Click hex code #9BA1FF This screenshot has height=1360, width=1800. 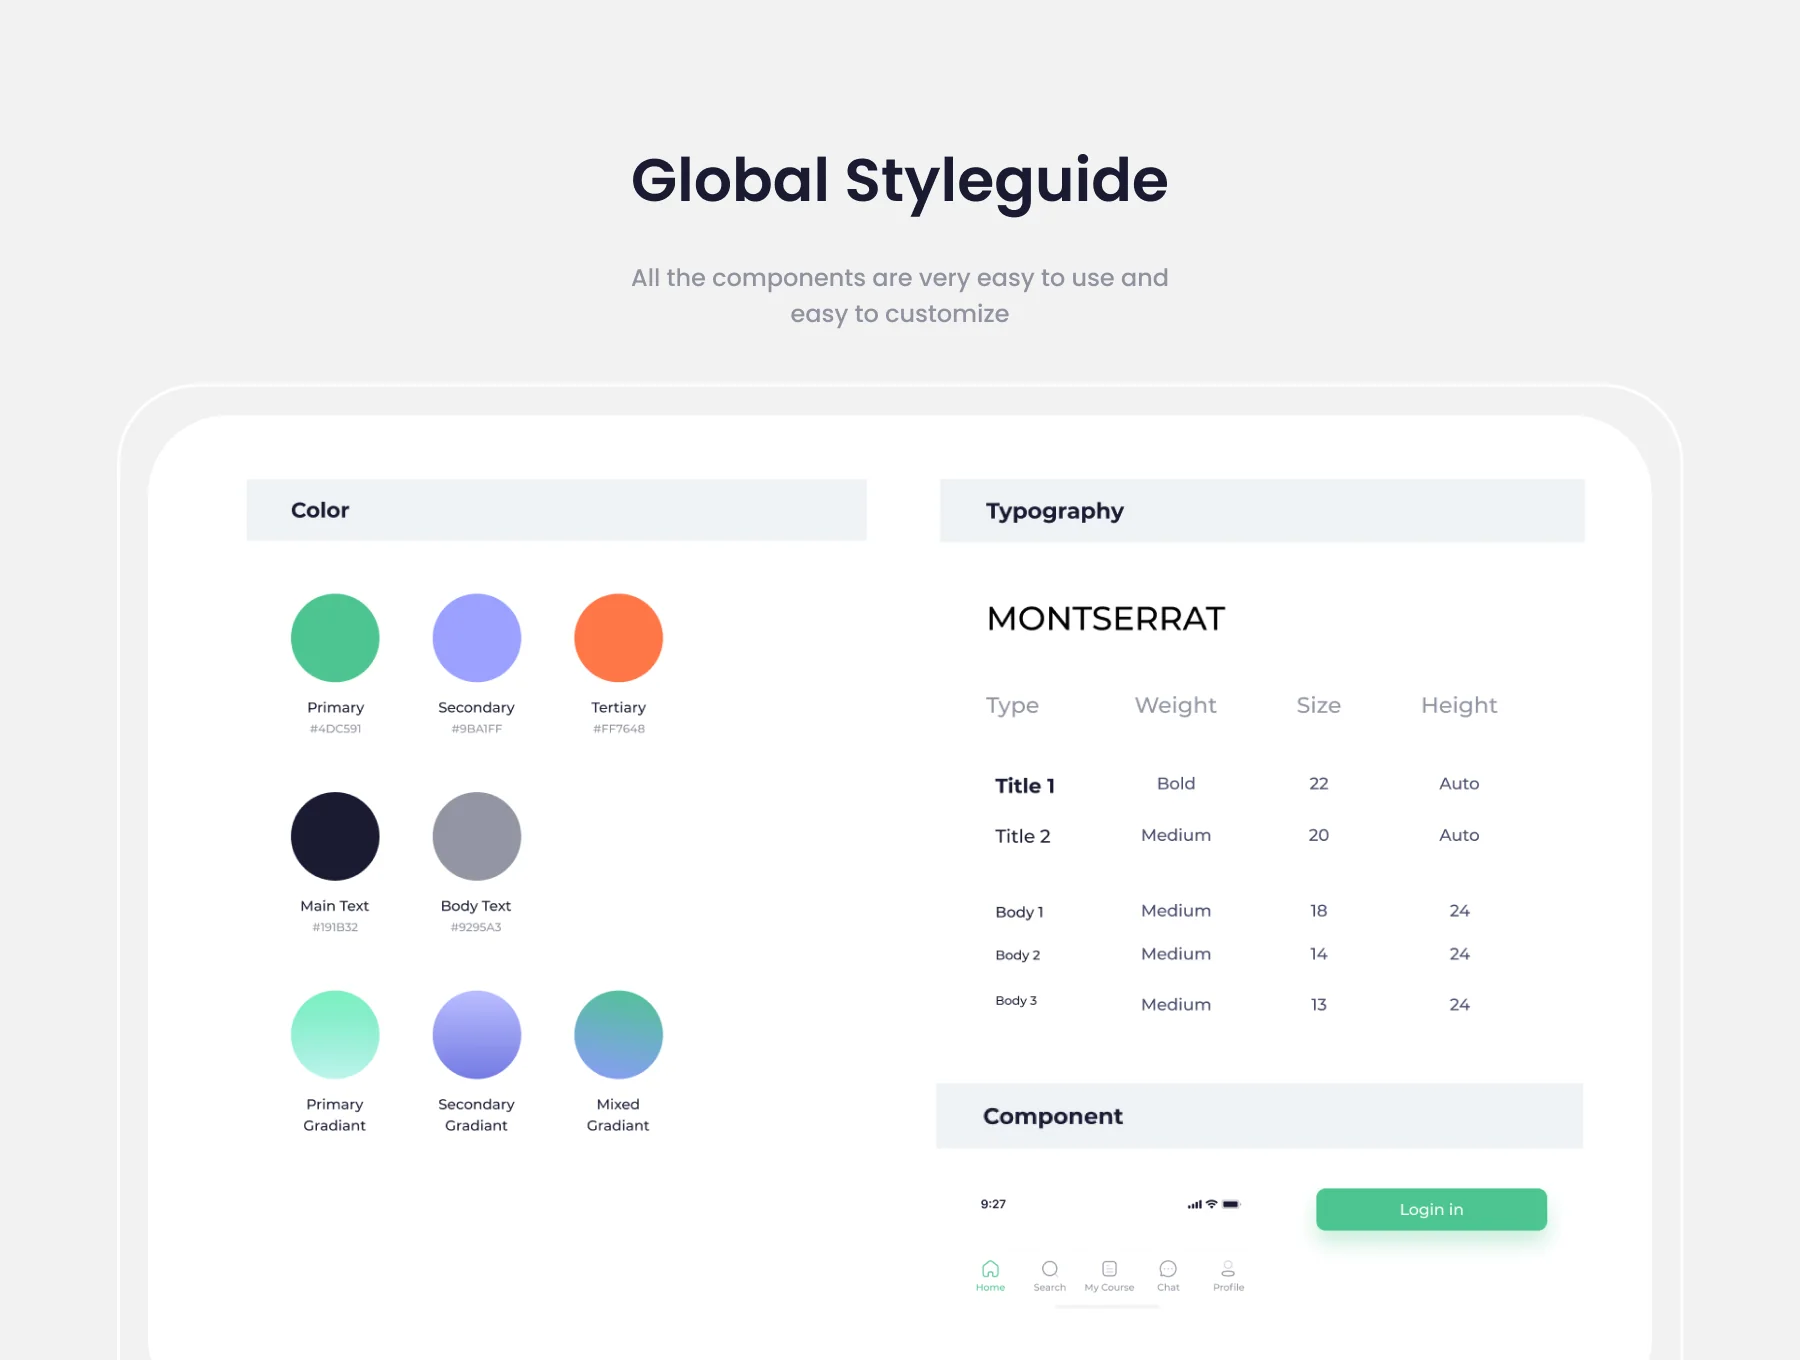point(476,729)
